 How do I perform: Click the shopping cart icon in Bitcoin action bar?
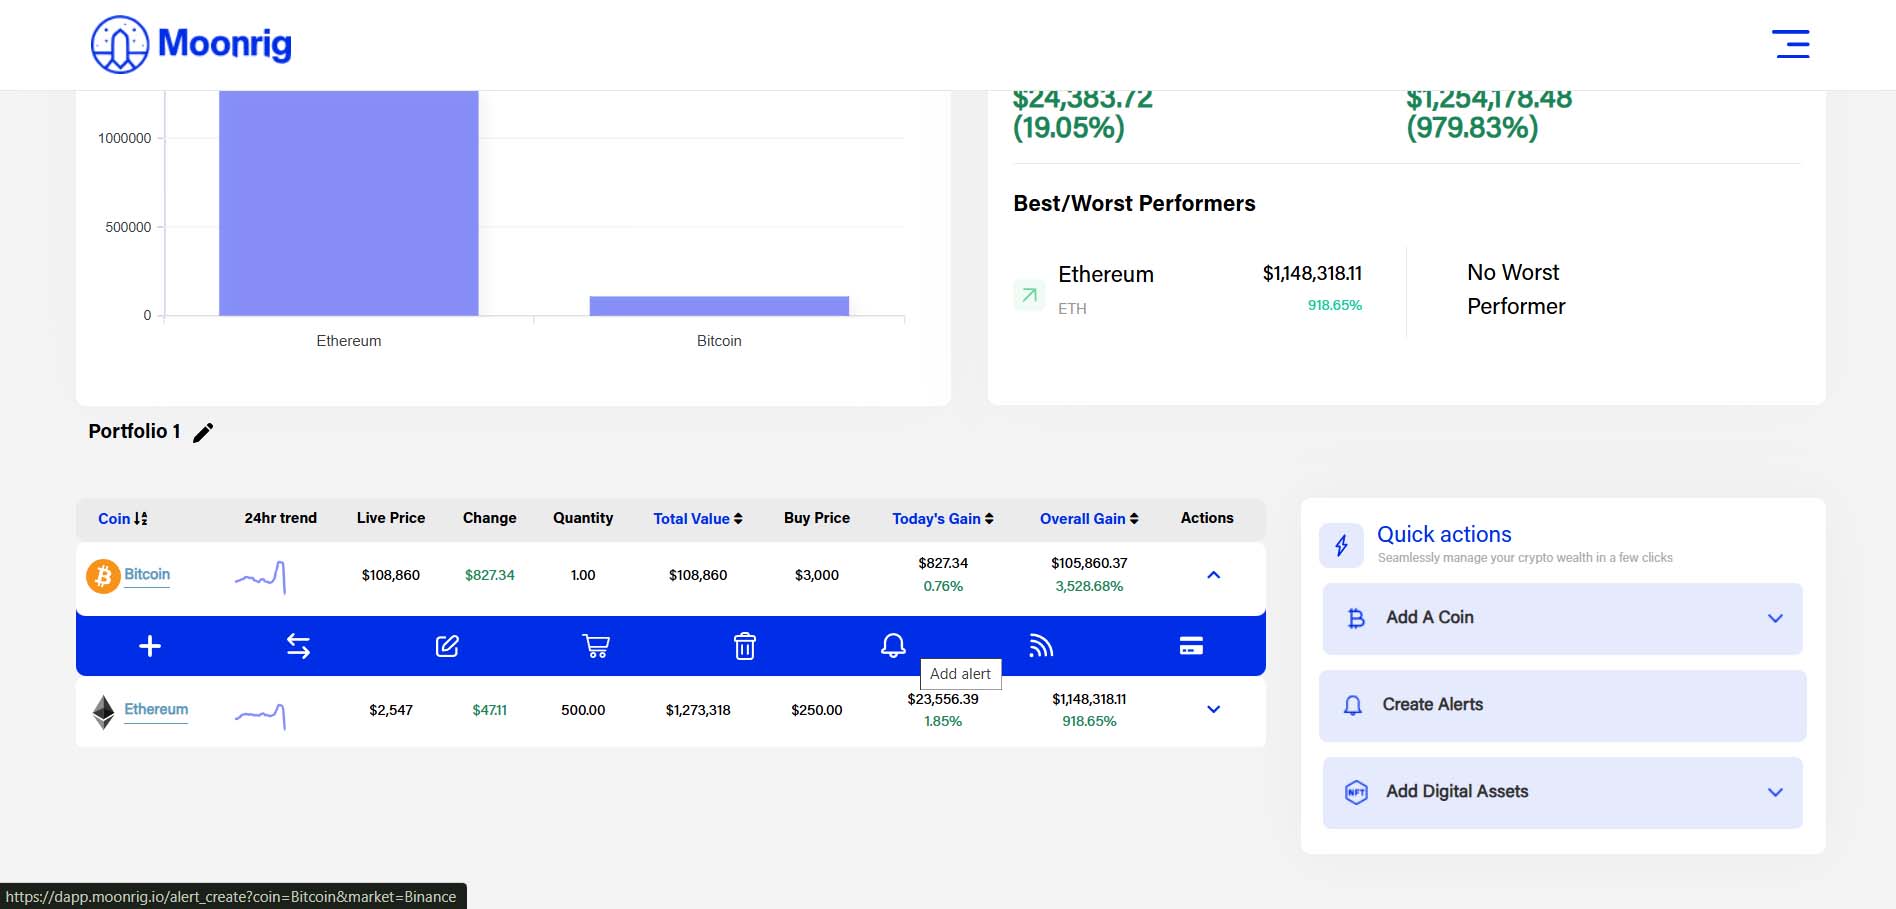coord(596,646)
